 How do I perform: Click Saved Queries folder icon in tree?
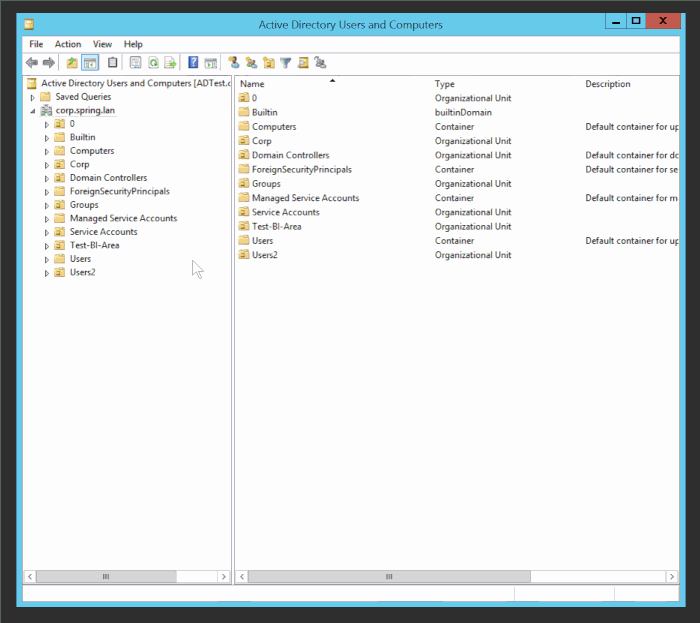tap(46, 97)
